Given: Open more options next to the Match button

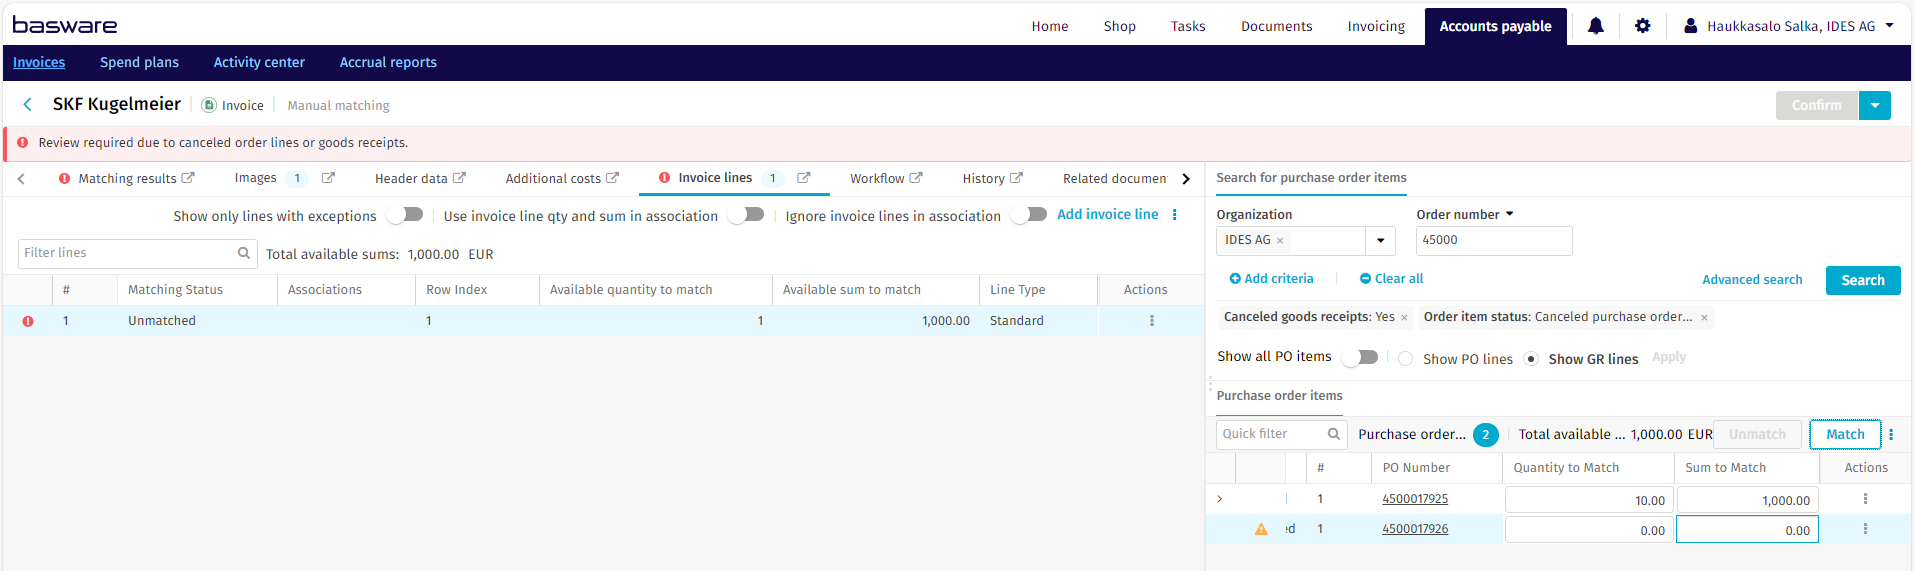Looking at the screenshot, I should [1891, 434].
